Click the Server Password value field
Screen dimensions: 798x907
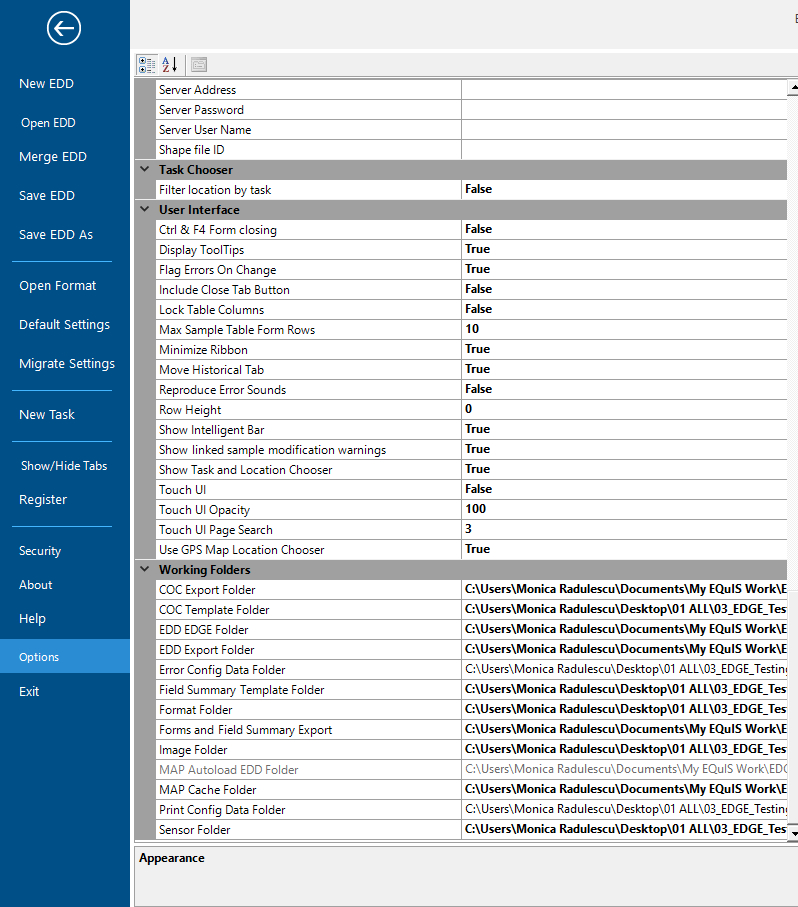(x=624, y=110)
